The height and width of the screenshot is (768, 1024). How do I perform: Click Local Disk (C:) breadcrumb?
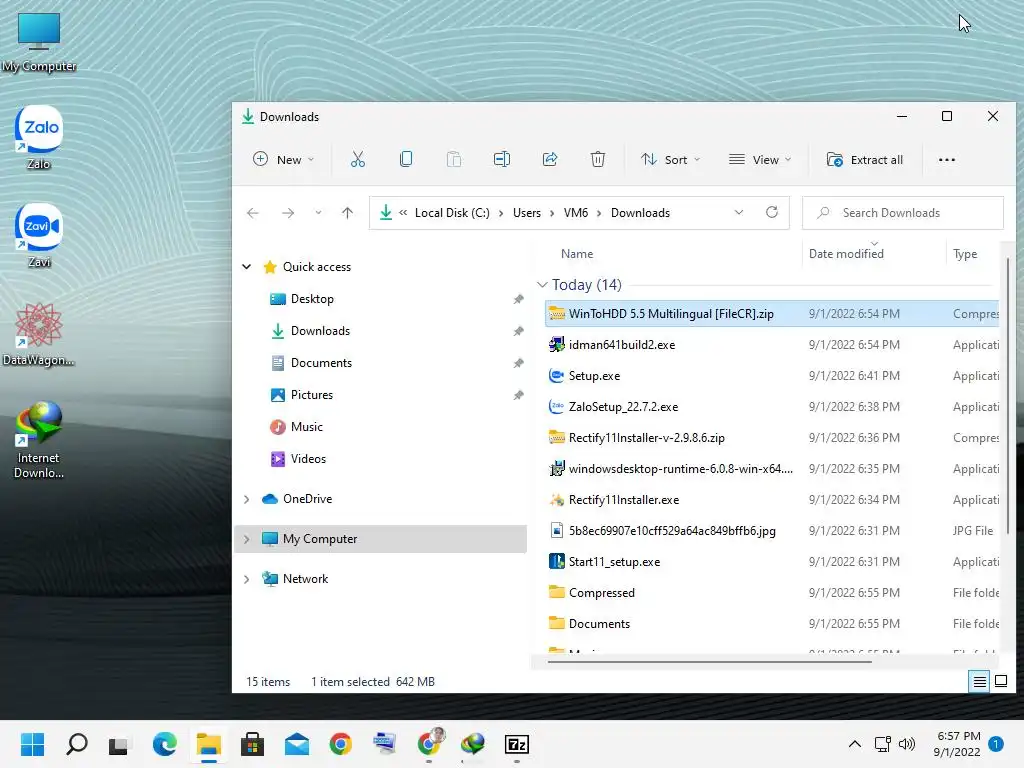pyautogui.click(x=452, y=213)
